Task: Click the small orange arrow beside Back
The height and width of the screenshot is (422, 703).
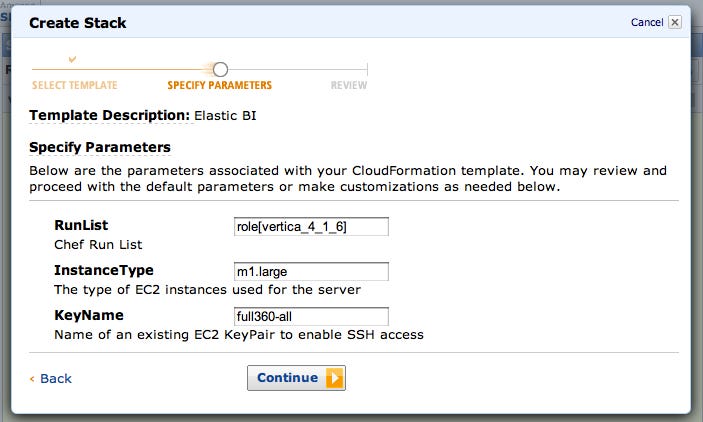Action: (x=32, y=379)
